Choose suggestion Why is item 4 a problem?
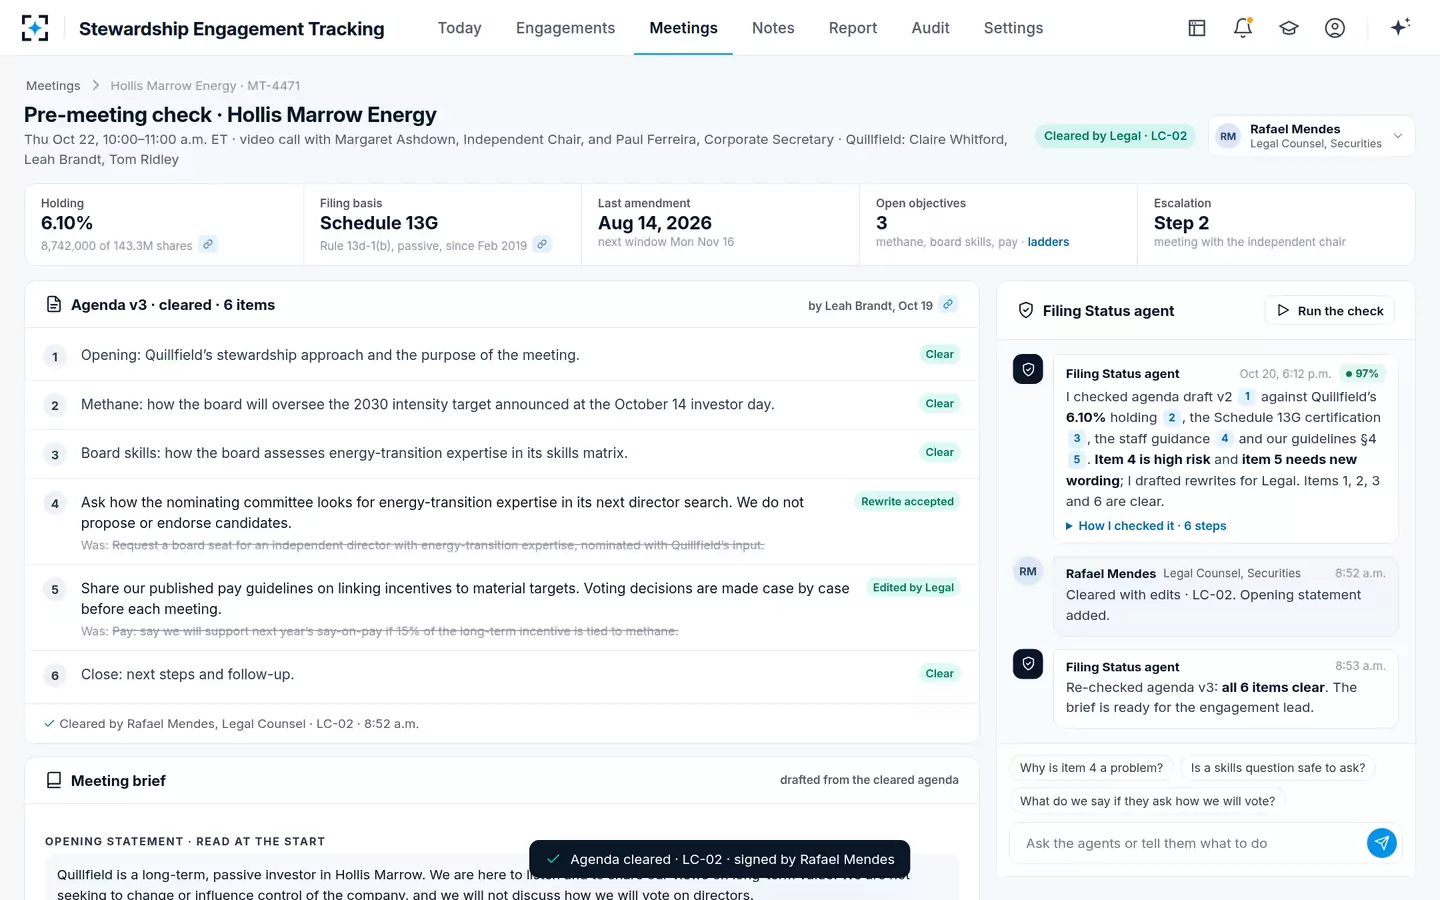The width and height of the screenshot is (1440, 900). click(1091, 768)
